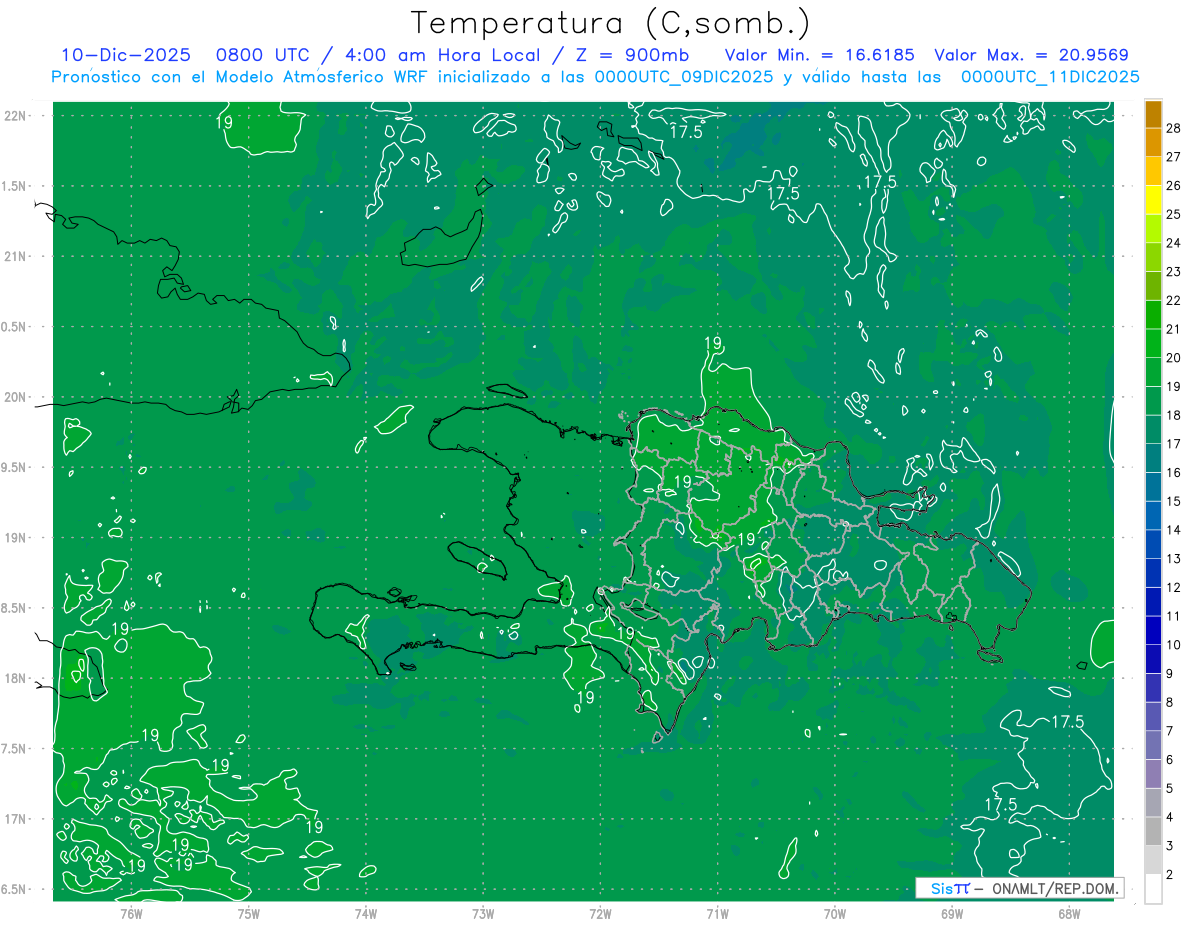Click the purple swatch between 6 and 7
Image resolution: width=1200 pixels, height=927 pixels.
[x=1153, y=746]
